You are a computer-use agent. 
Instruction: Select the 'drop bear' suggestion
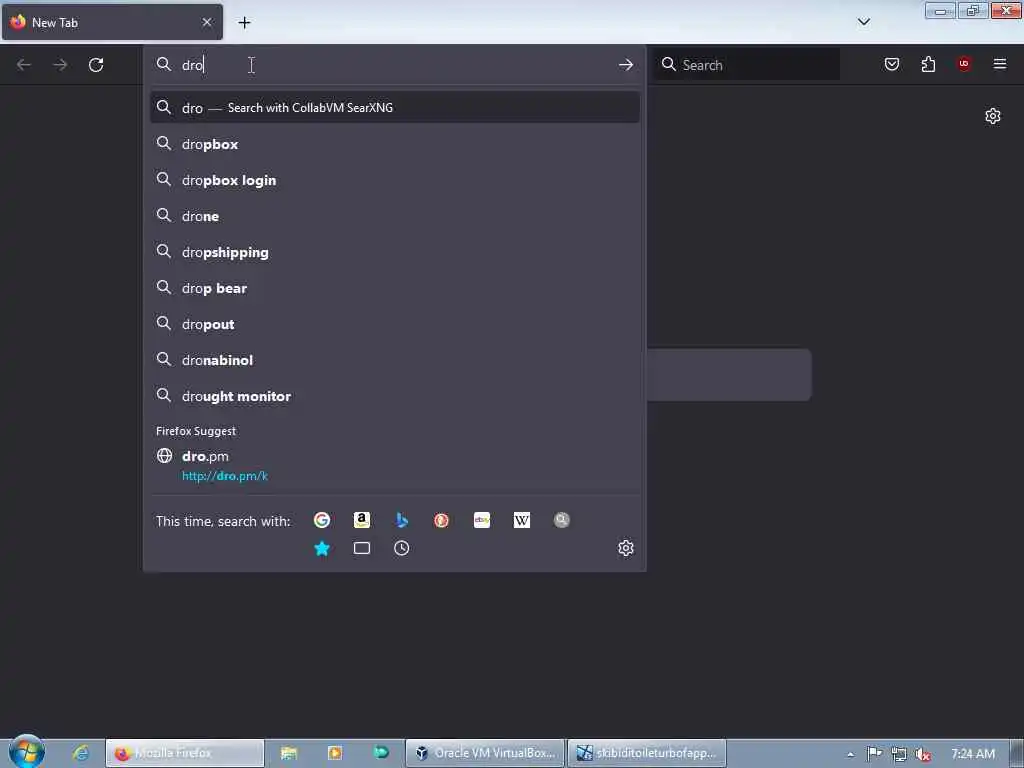point(394,288)
